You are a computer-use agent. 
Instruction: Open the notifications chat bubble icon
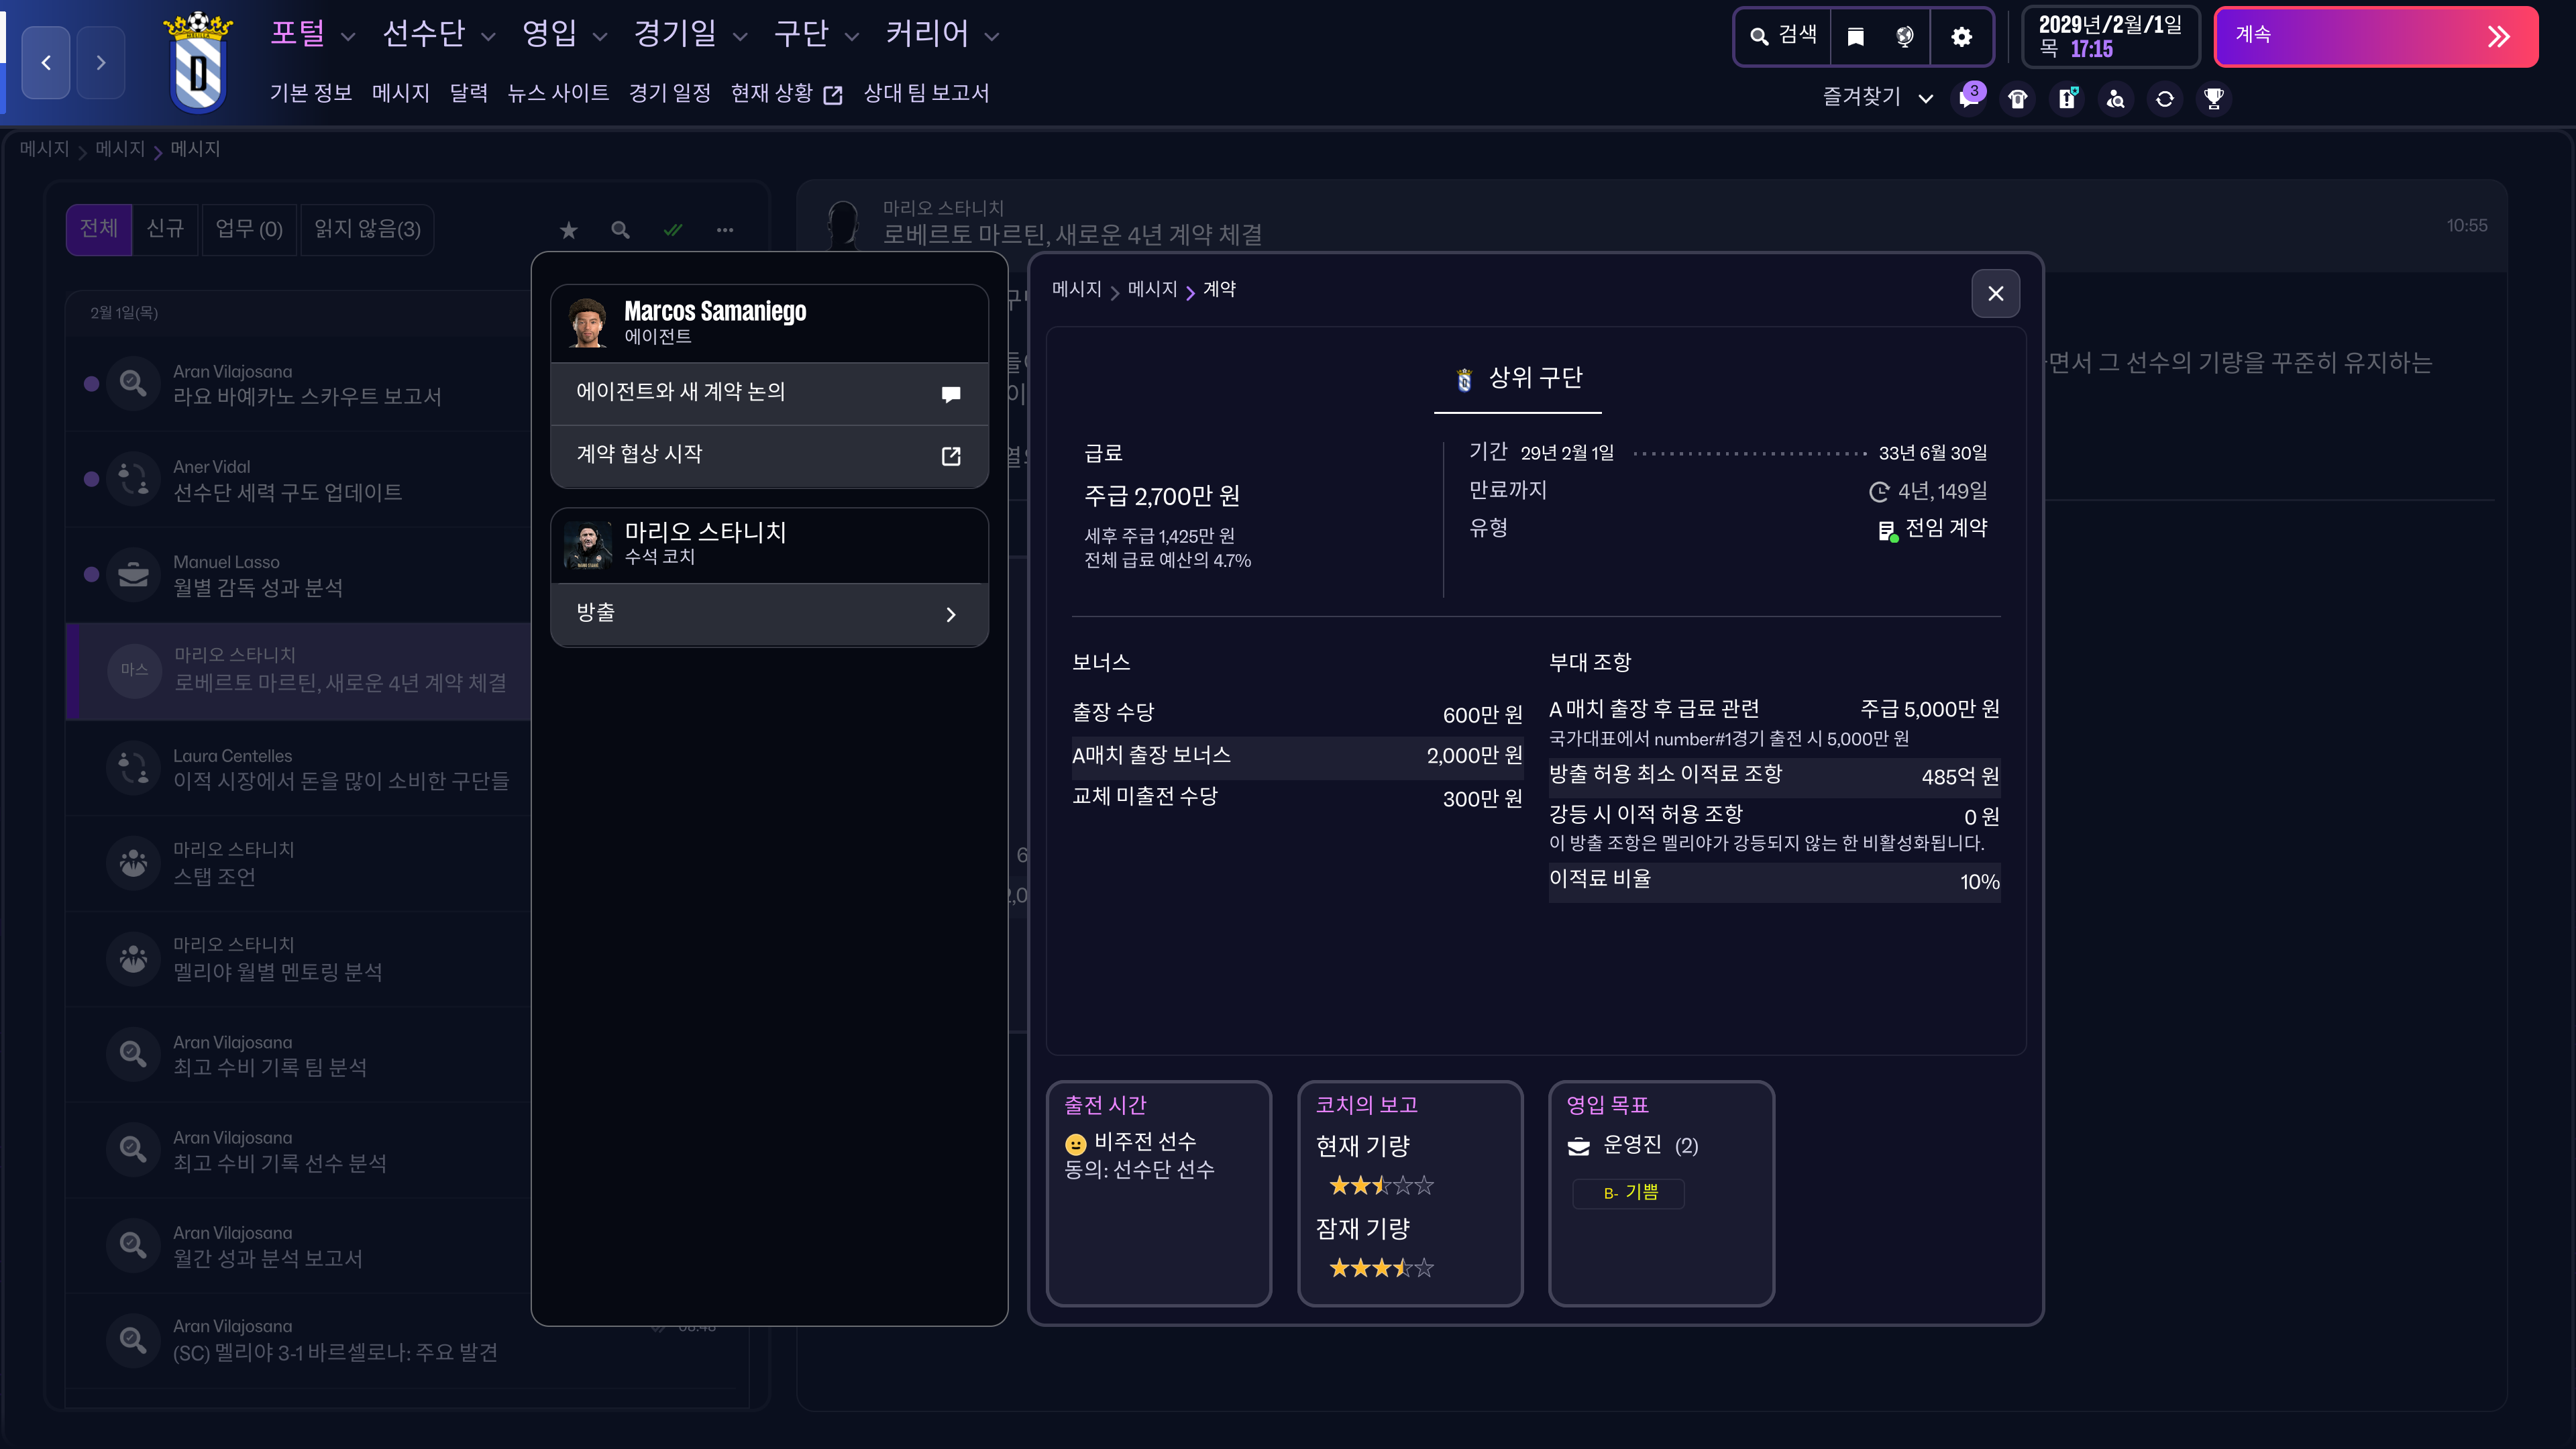click(x=1969, y=98)
